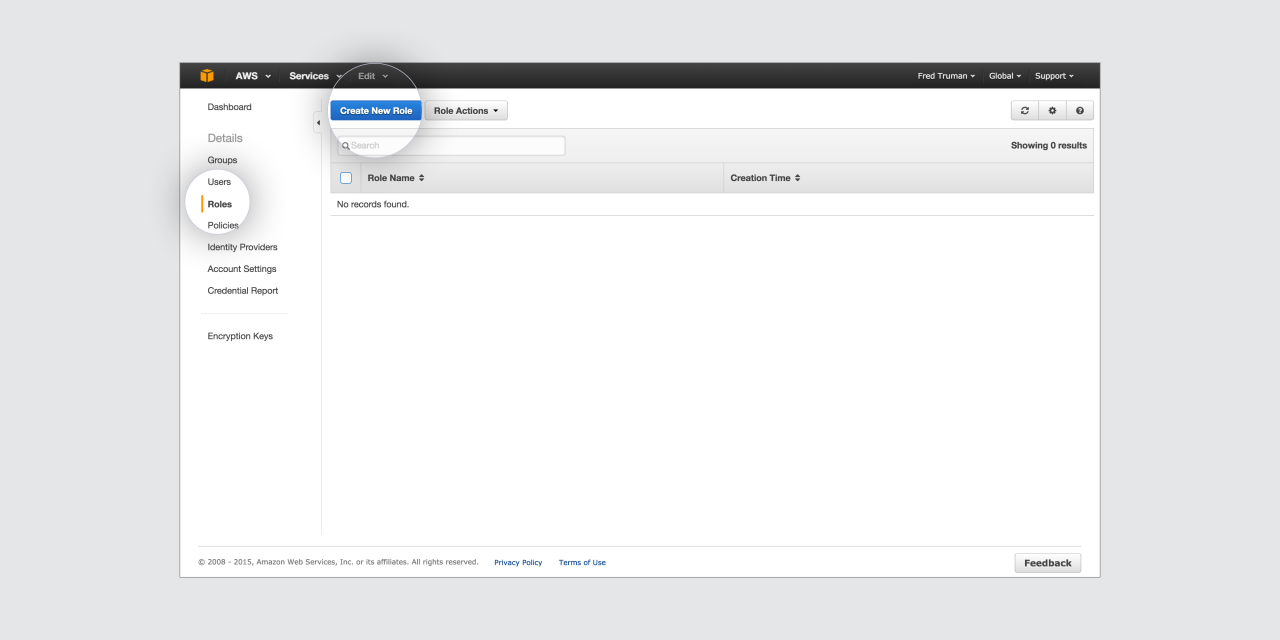Click the Feedback button
Viewport: 1280px width, 640px height.
coord(1047,563)
